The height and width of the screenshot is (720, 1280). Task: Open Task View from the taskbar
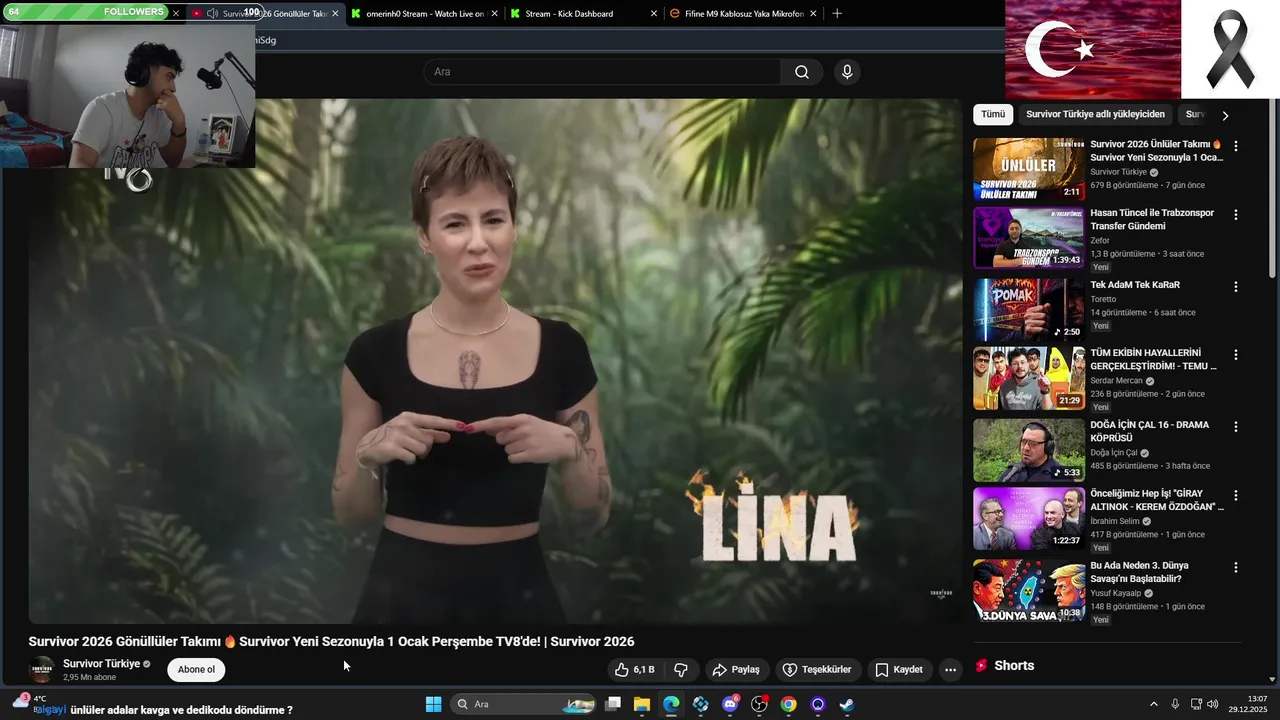(x=612, y=704)
